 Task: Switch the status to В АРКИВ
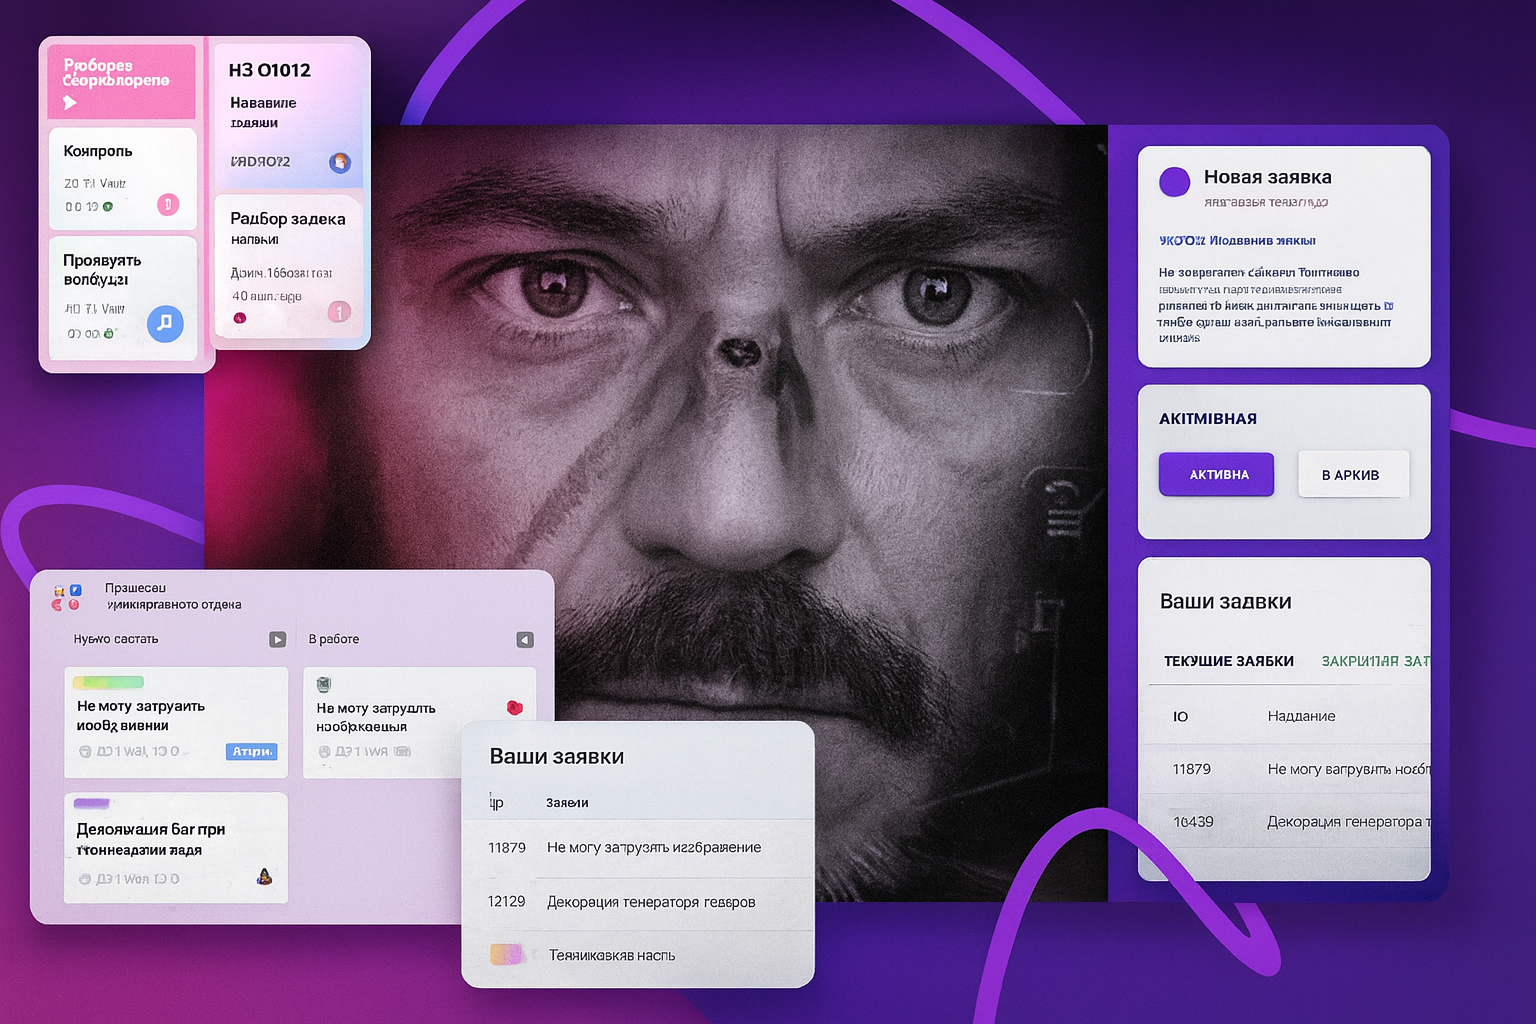click(1352, 475)
